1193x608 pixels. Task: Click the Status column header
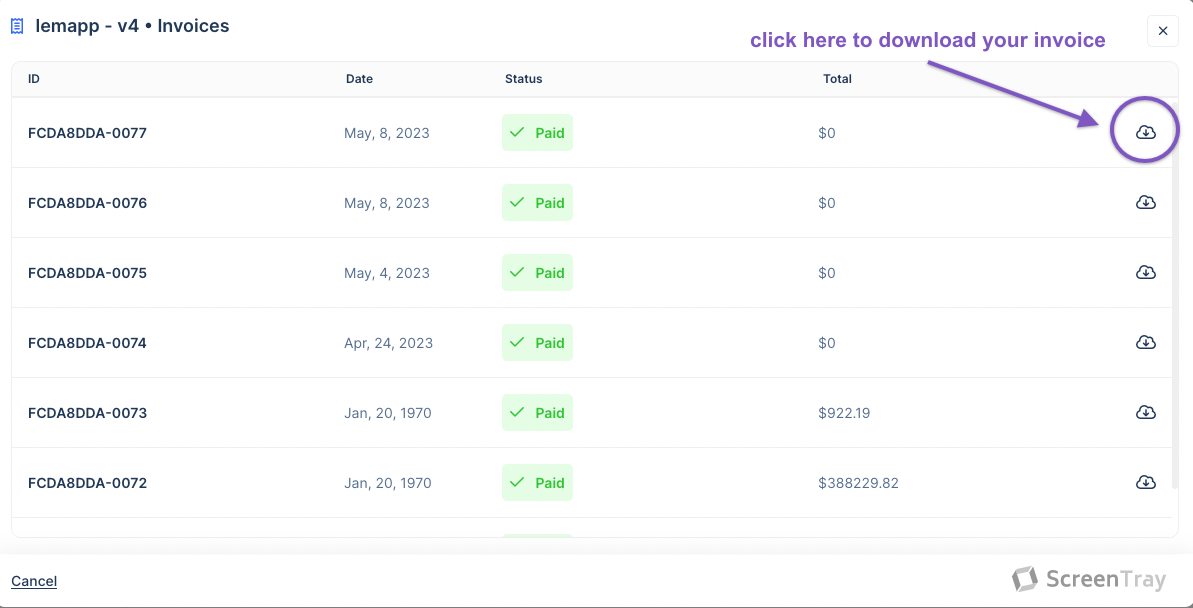click(523, 79)
